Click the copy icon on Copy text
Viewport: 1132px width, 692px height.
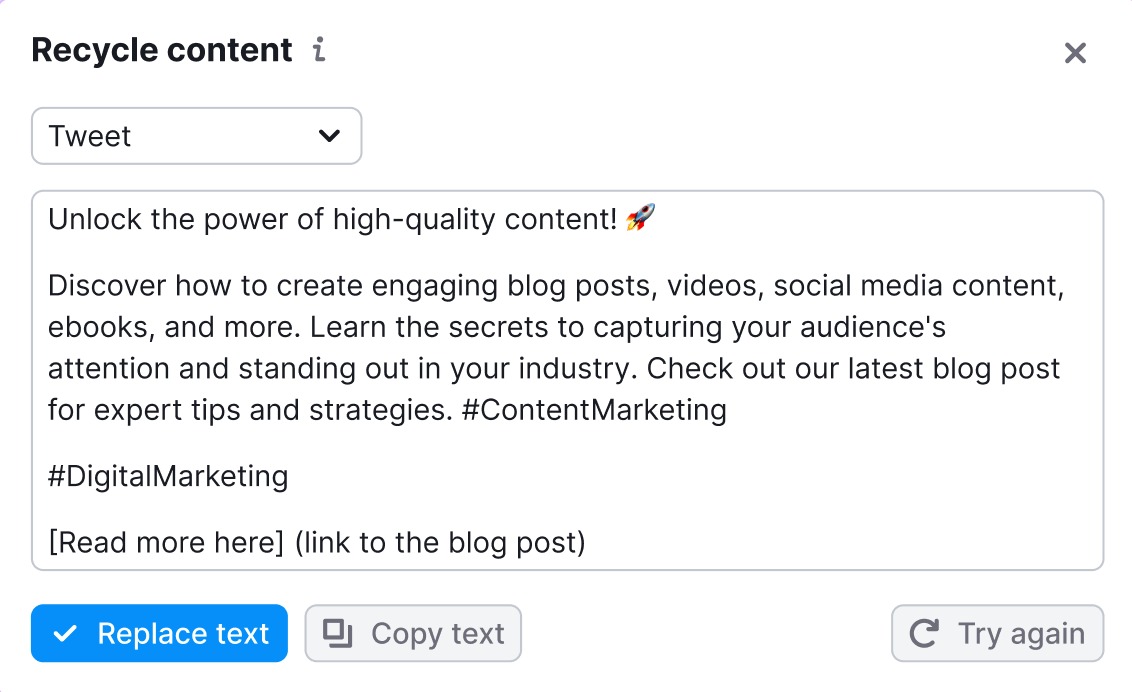[340, 633]
